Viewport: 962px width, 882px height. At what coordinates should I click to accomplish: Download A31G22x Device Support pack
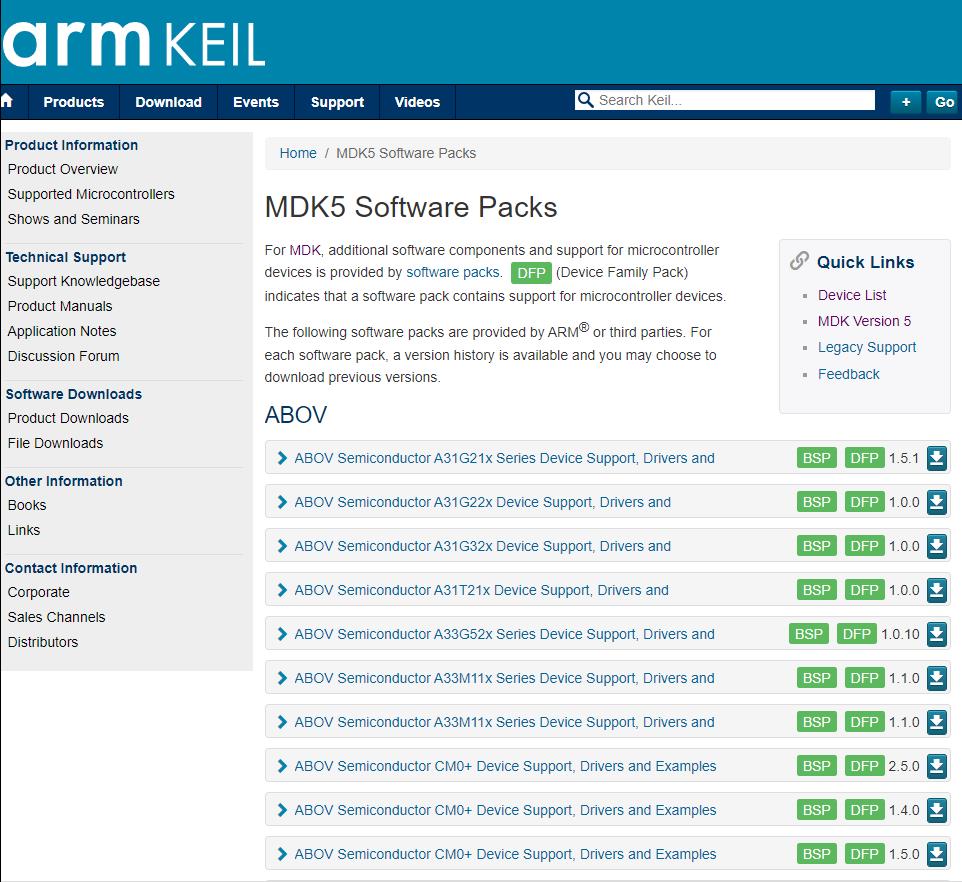coord(936,502)
